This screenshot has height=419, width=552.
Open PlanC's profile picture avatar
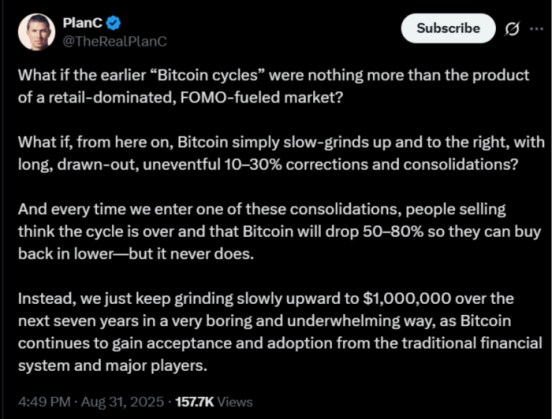[x=36, y=32]
